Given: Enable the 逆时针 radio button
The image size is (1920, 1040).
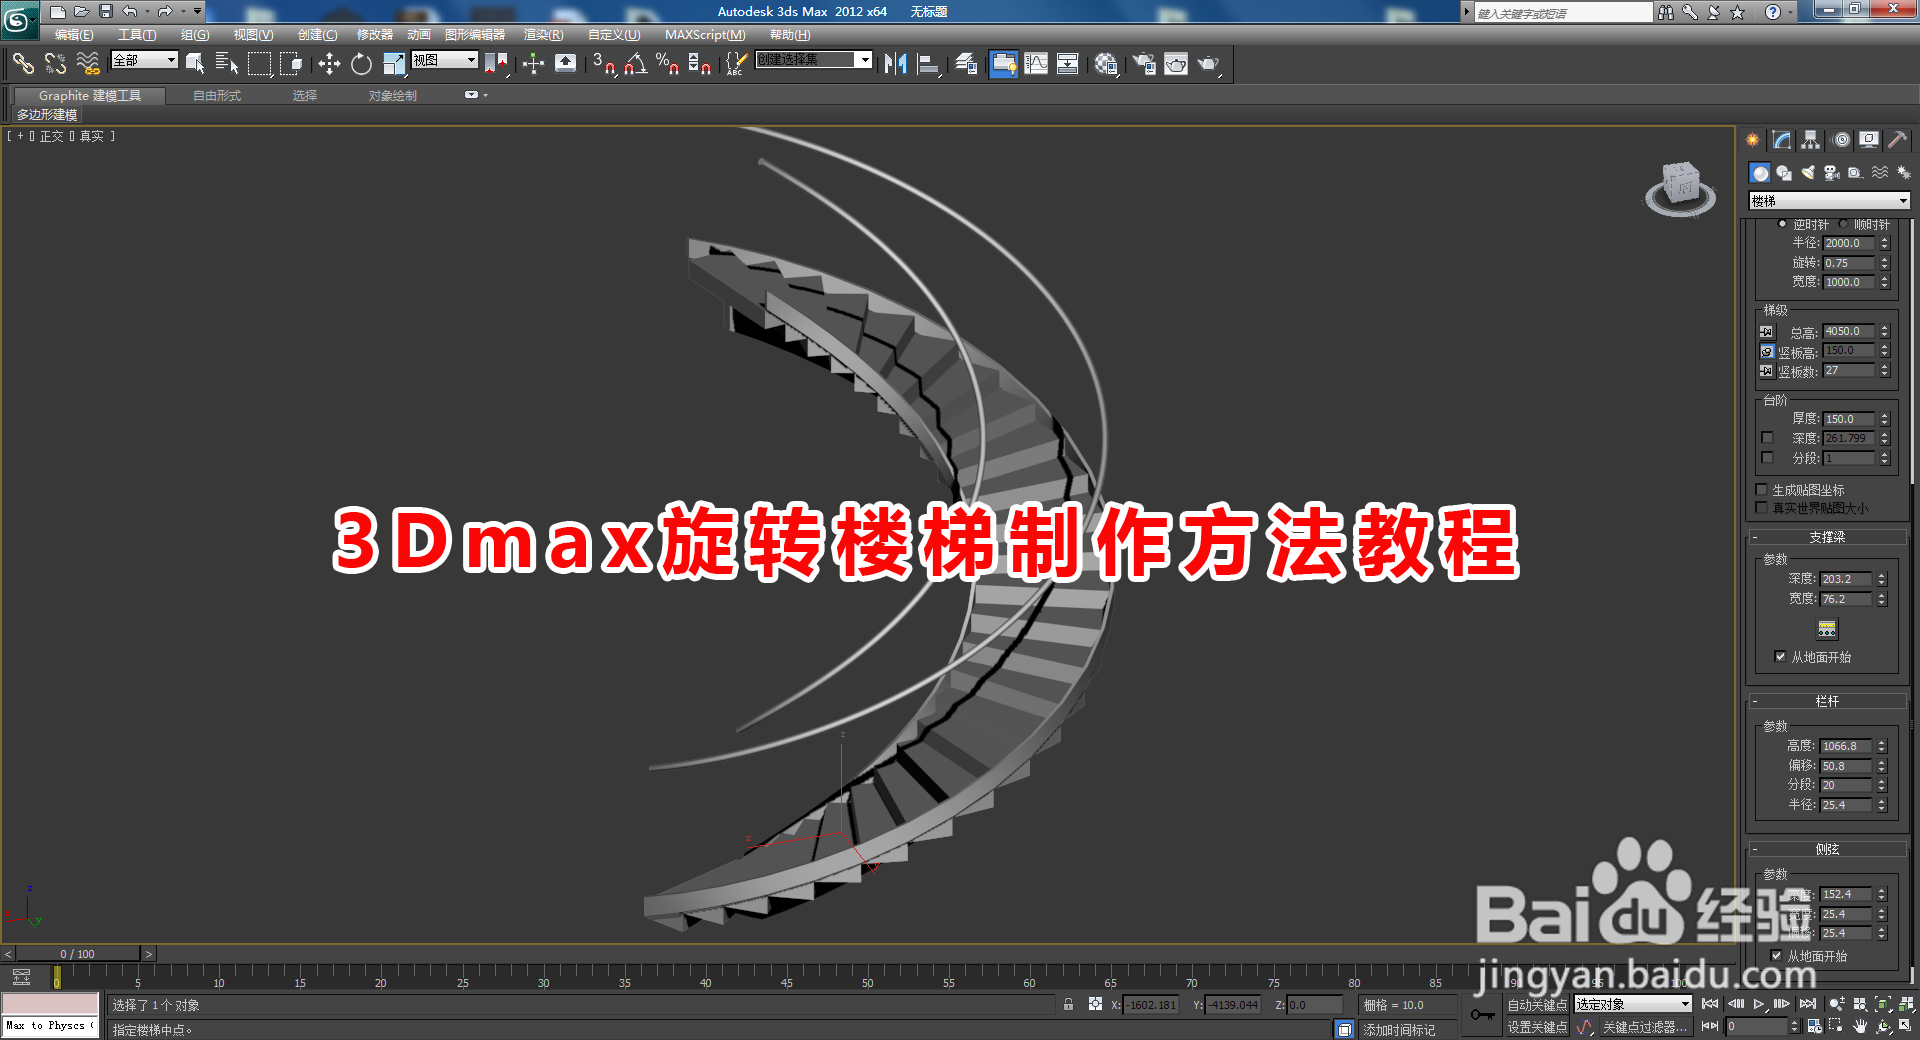Looking at the screenshot, I should pyautogui.click(x=1782, y=223).
